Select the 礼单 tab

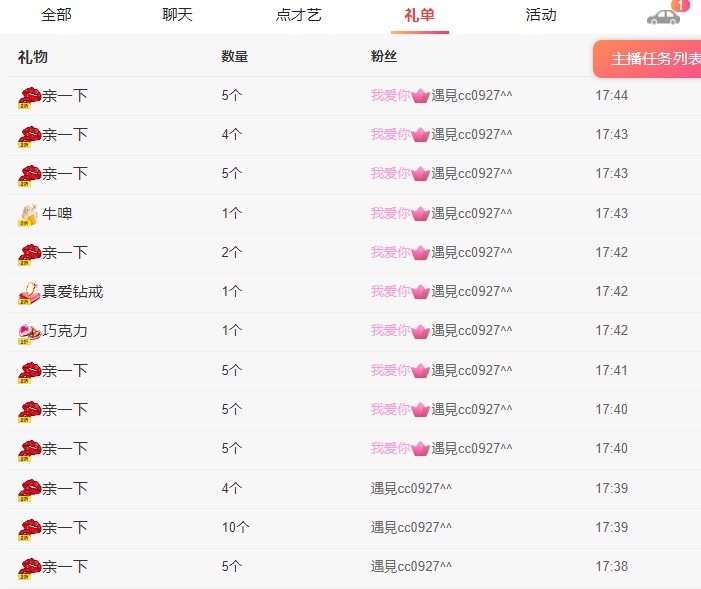pyautogui.click(x=419, y=15)
